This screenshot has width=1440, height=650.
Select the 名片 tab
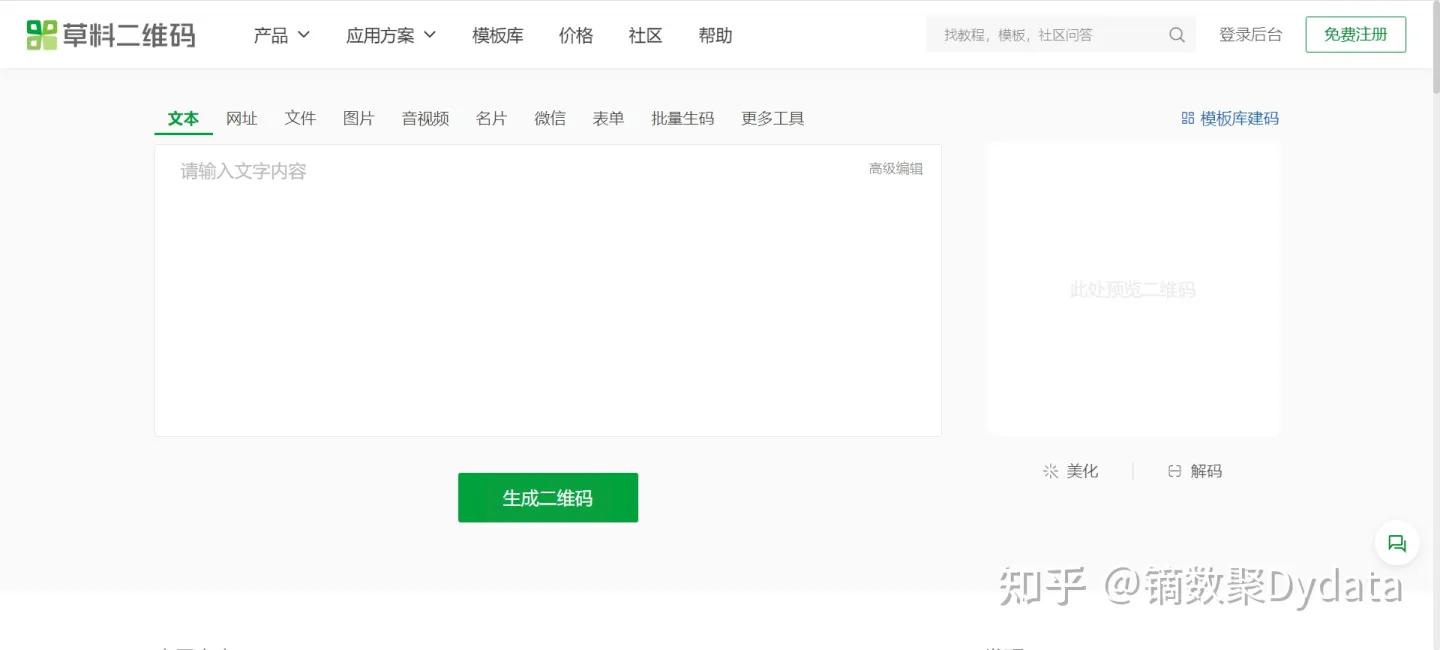click(491, 117)
